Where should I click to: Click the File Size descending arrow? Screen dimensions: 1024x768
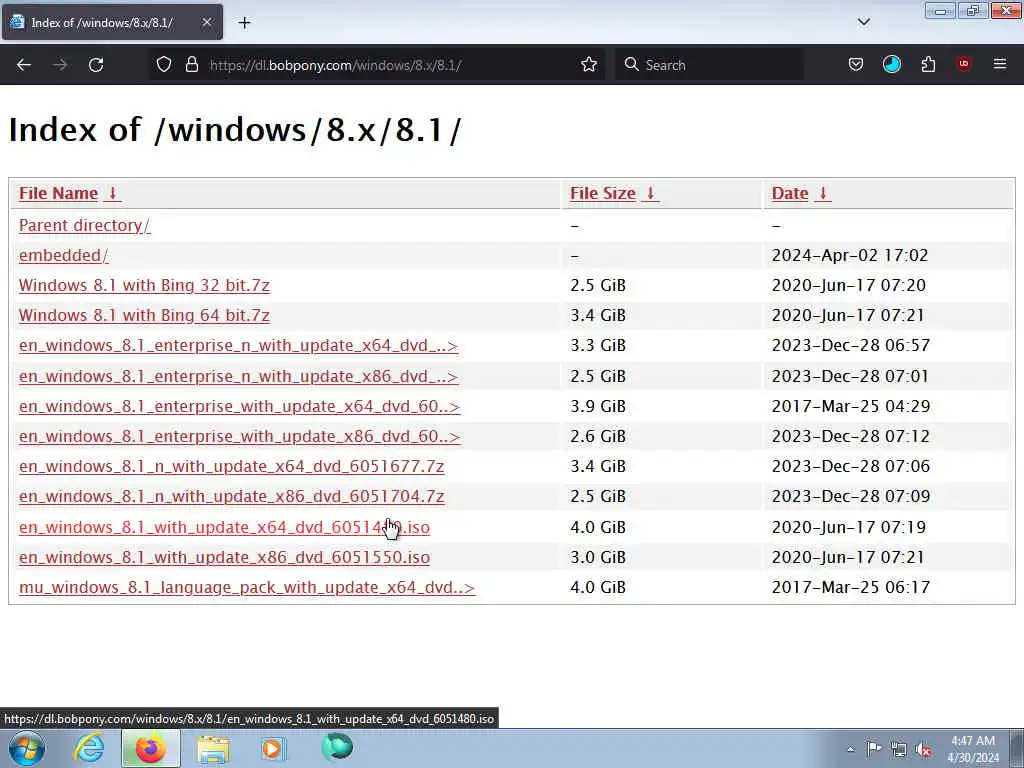tap(650, 193)
